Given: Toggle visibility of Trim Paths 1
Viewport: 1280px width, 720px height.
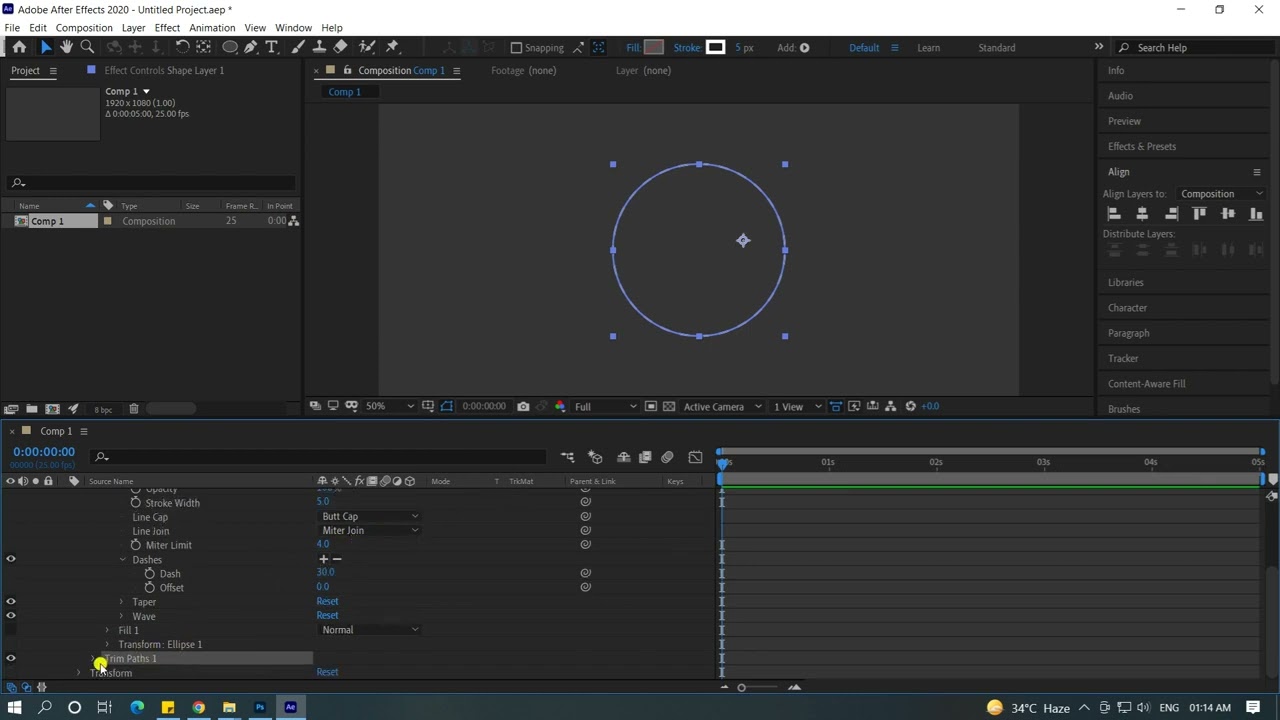Looking at the screenshot, I should tap(11, 658).
